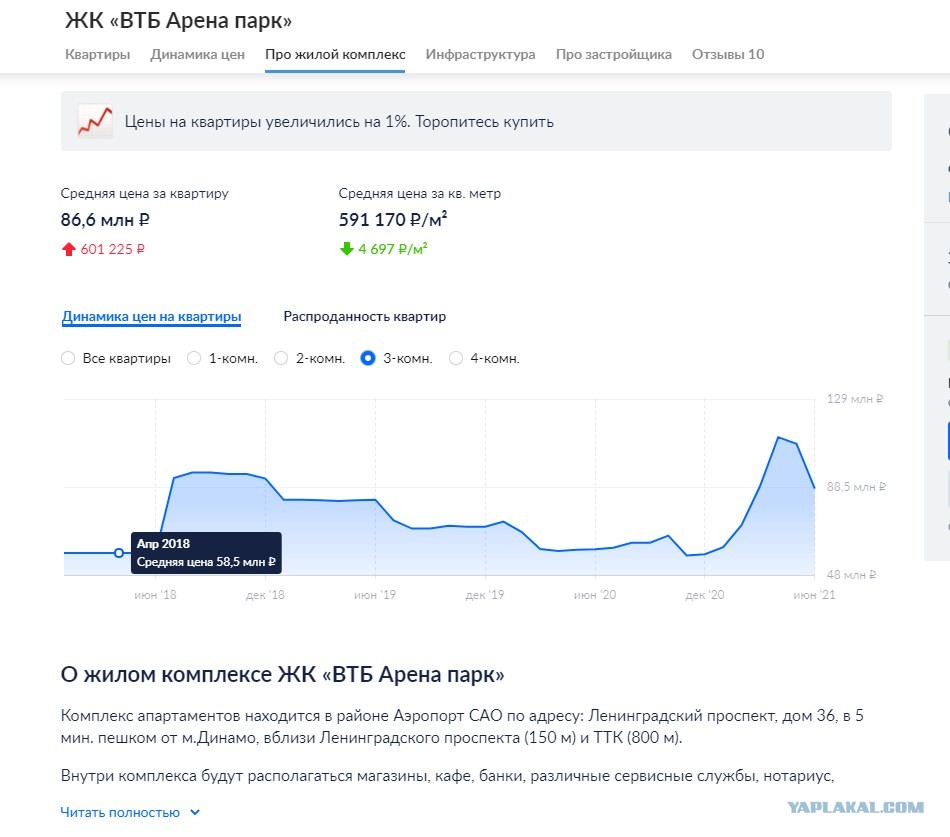950x837 pixels.
Task: Click the дек '18 axis label
Action: click(265, 595)
